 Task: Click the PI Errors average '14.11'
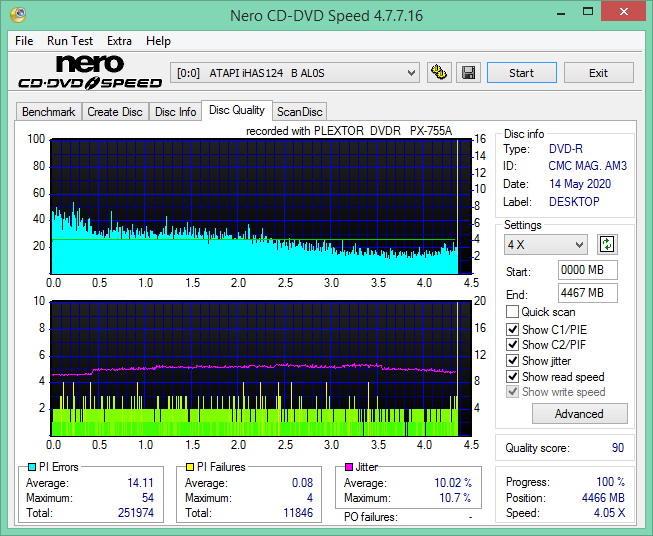coord(140,483)
